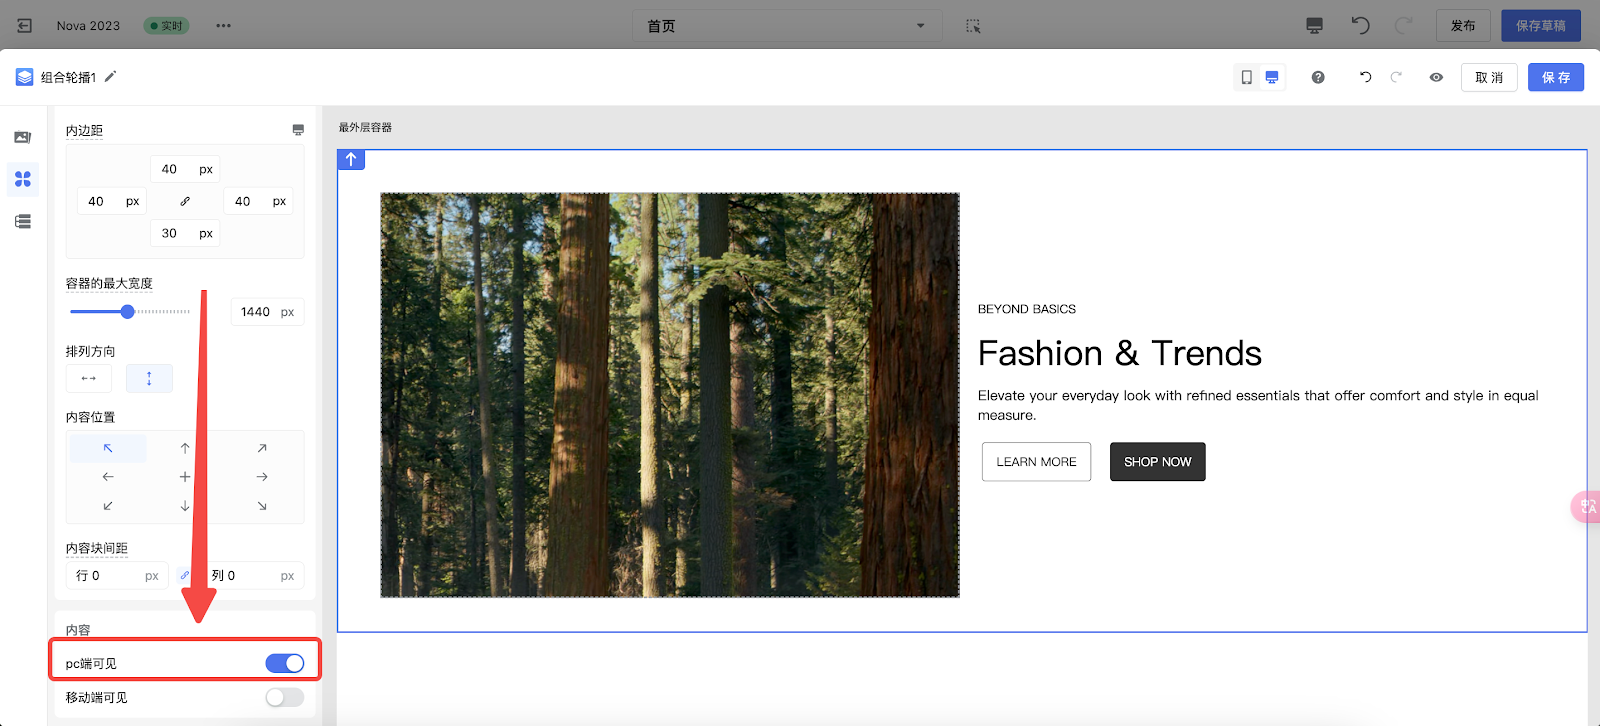Align content to bottom-right
The height and width of the screenshot is (726, 1600).
[262, 506]
